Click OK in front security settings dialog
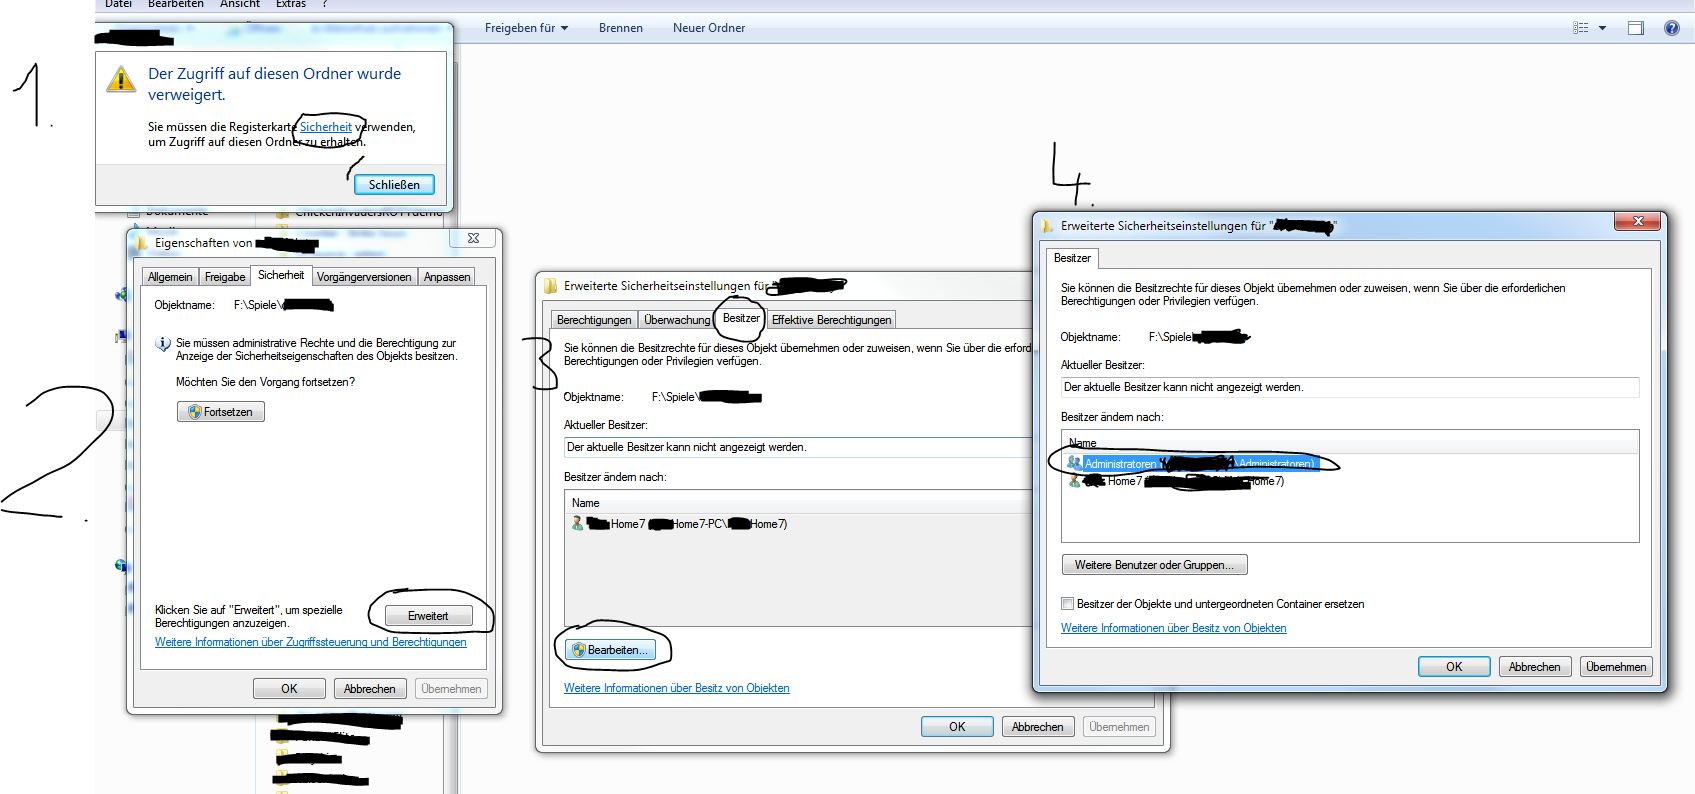The width and height of the screenshot is (1695, 794). pyautogui.click(x=1454, y=667)
